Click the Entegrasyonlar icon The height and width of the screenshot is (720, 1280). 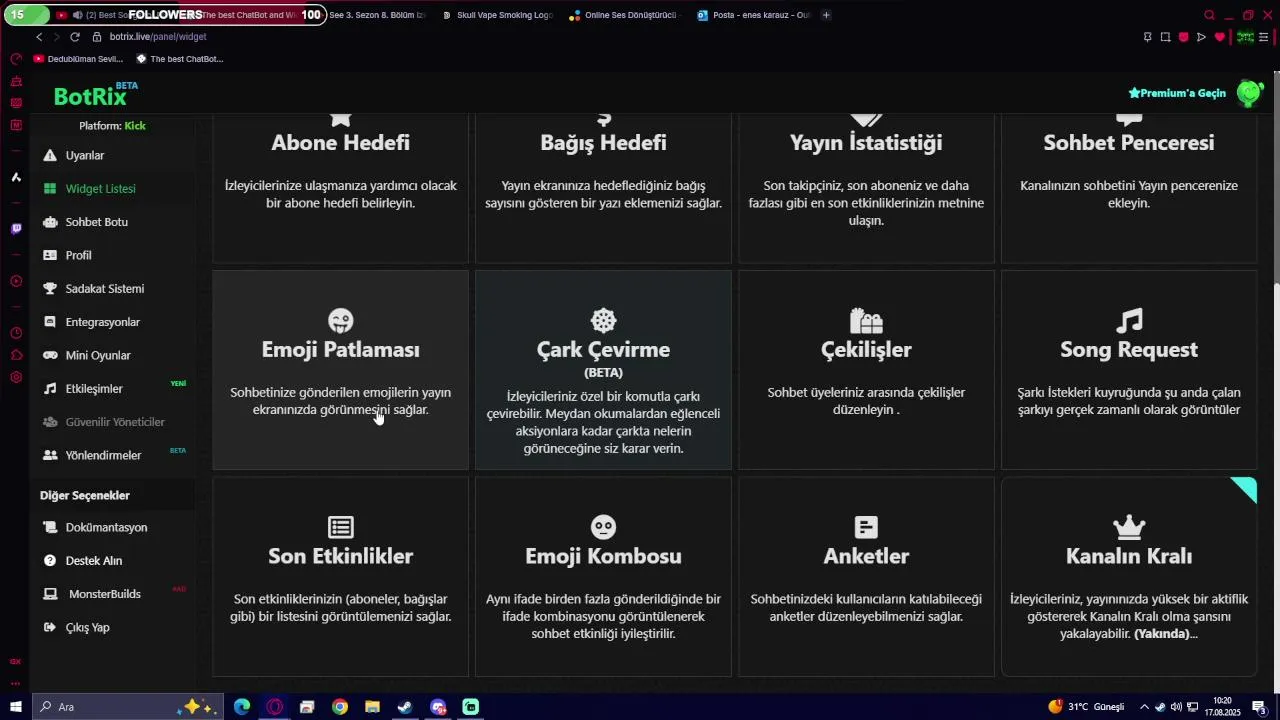[x=50, y=322]
